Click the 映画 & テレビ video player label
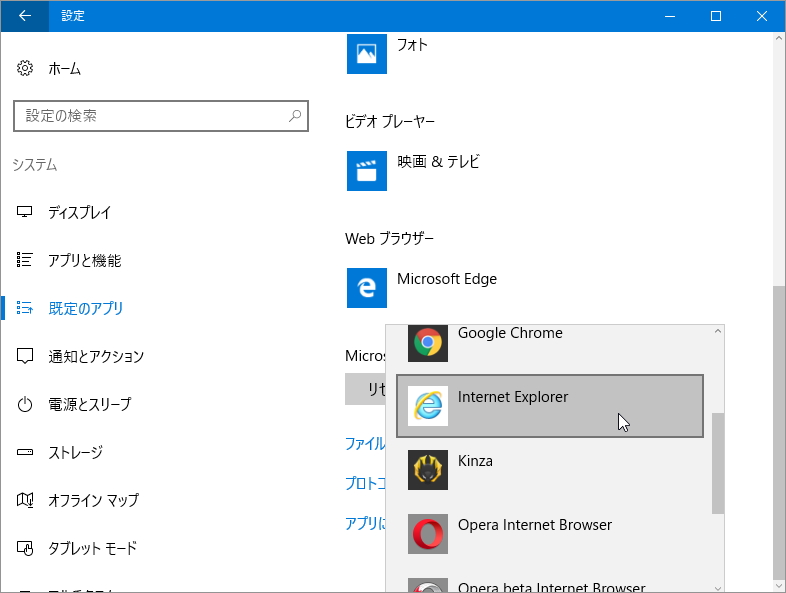Image resolution: width=786 pixels, height=593 pixels. pyautogui.click(x=438, y=162)
